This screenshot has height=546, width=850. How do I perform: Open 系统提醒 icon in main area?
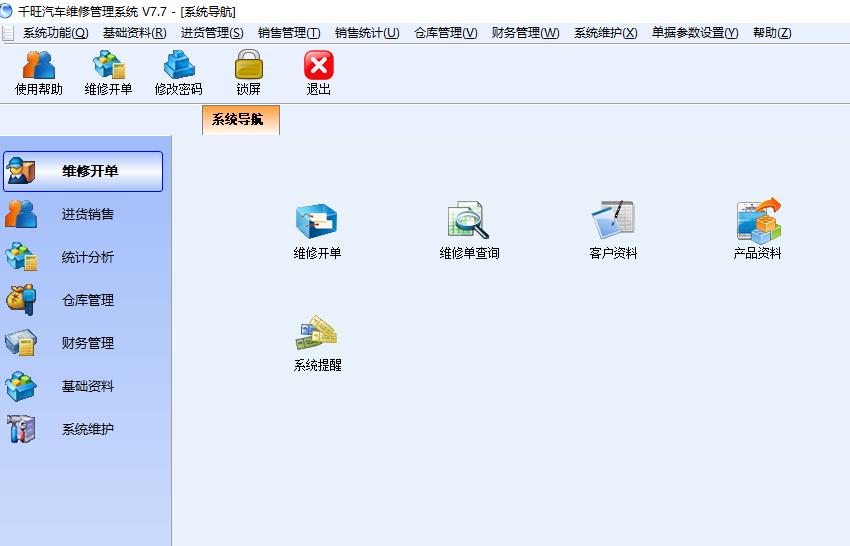click(317, 343)
